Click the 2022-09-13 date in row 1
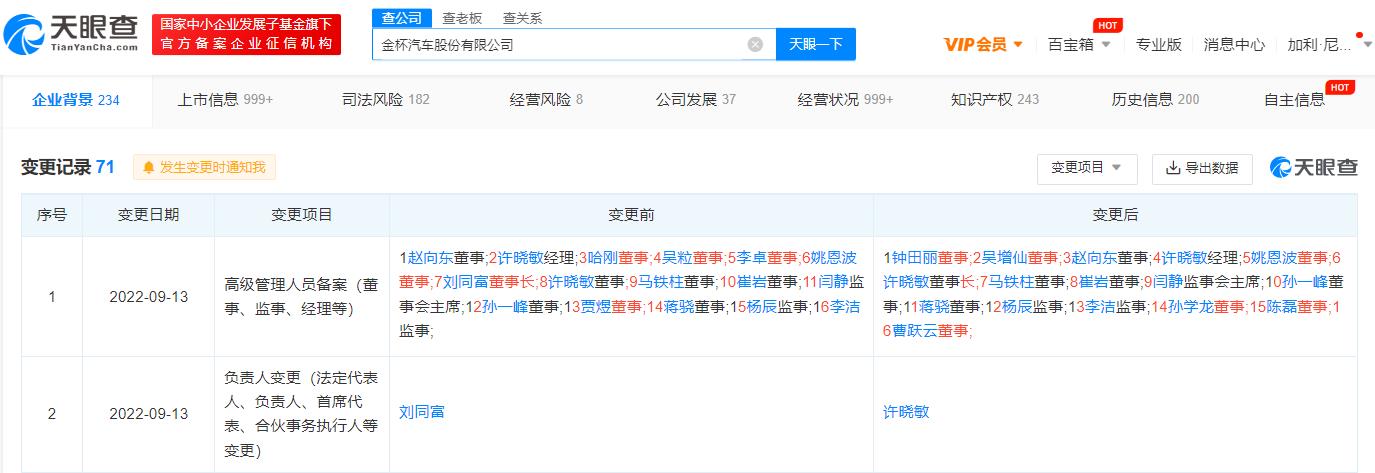The width and height of the screenshot is (1375, 473). [148, 297]
